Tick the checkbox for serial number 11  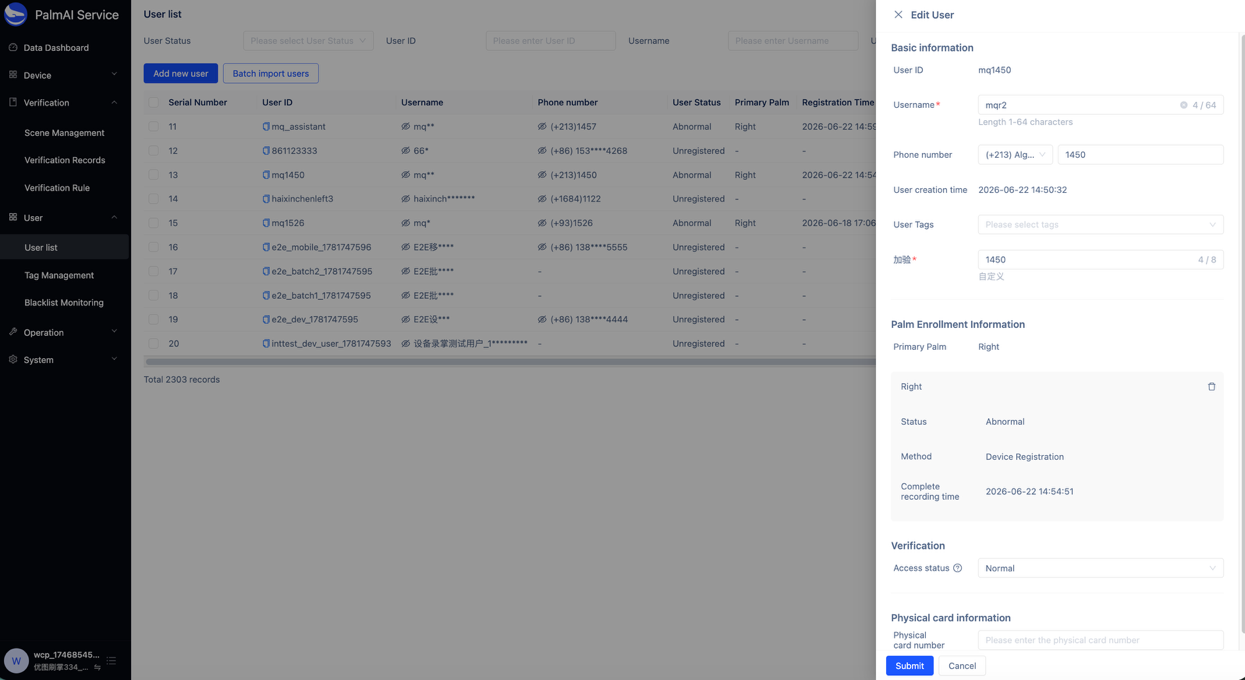[x=153, y=127]
